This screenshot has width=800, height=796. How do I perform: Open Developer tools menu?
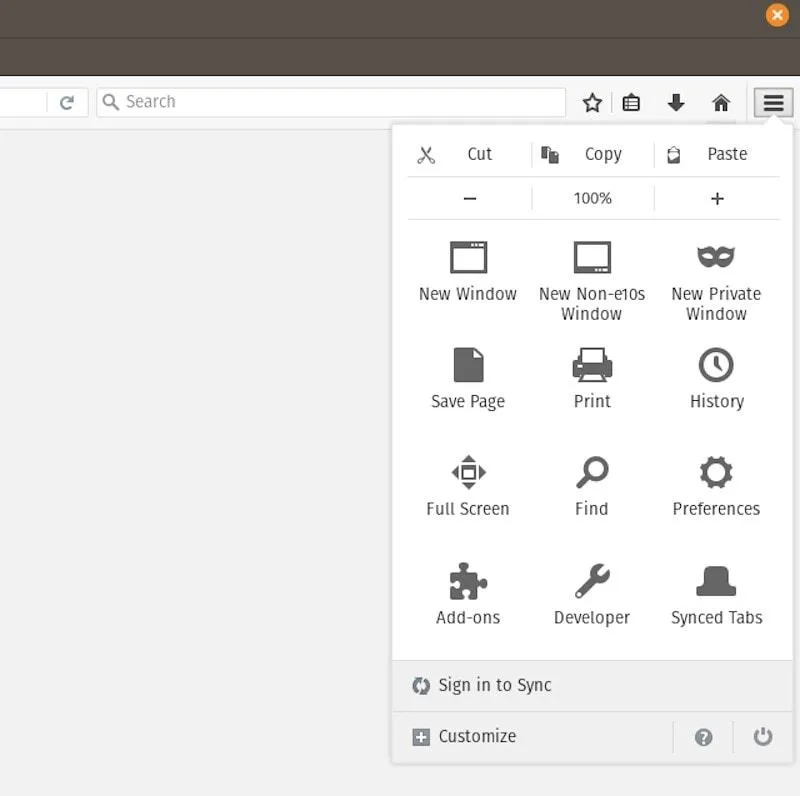pyautogui.click(x=591, y=592)
